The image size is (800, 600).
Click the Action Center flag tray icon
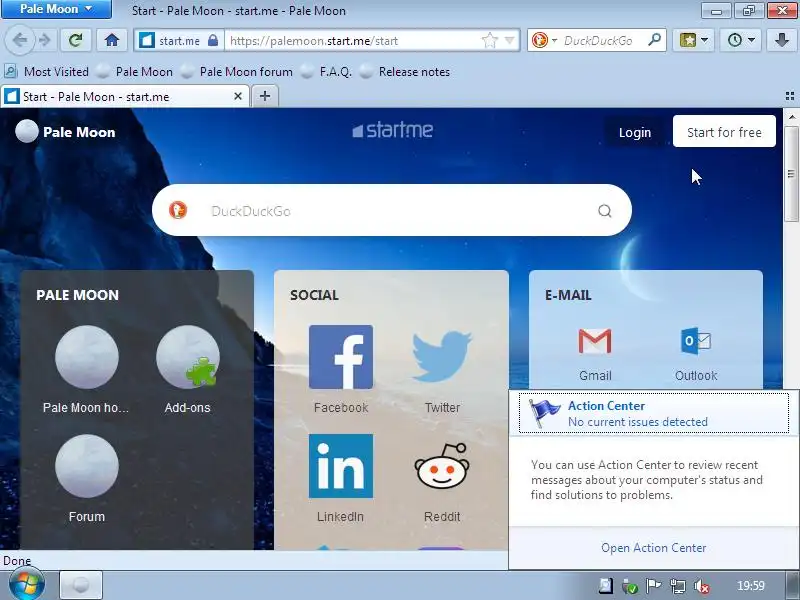coord(654,586)
